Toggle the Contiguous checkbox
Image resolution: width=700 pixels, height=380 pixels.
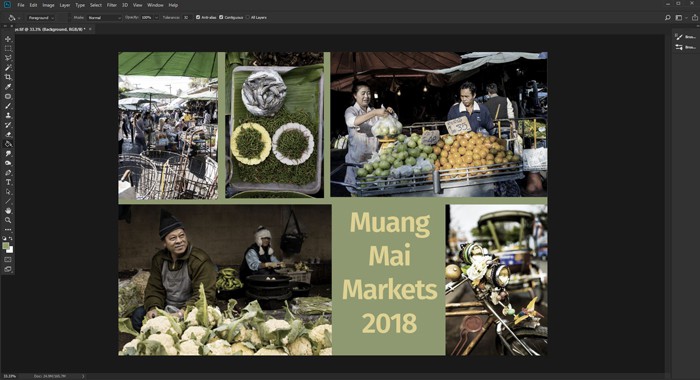click(x=221, y=17)
